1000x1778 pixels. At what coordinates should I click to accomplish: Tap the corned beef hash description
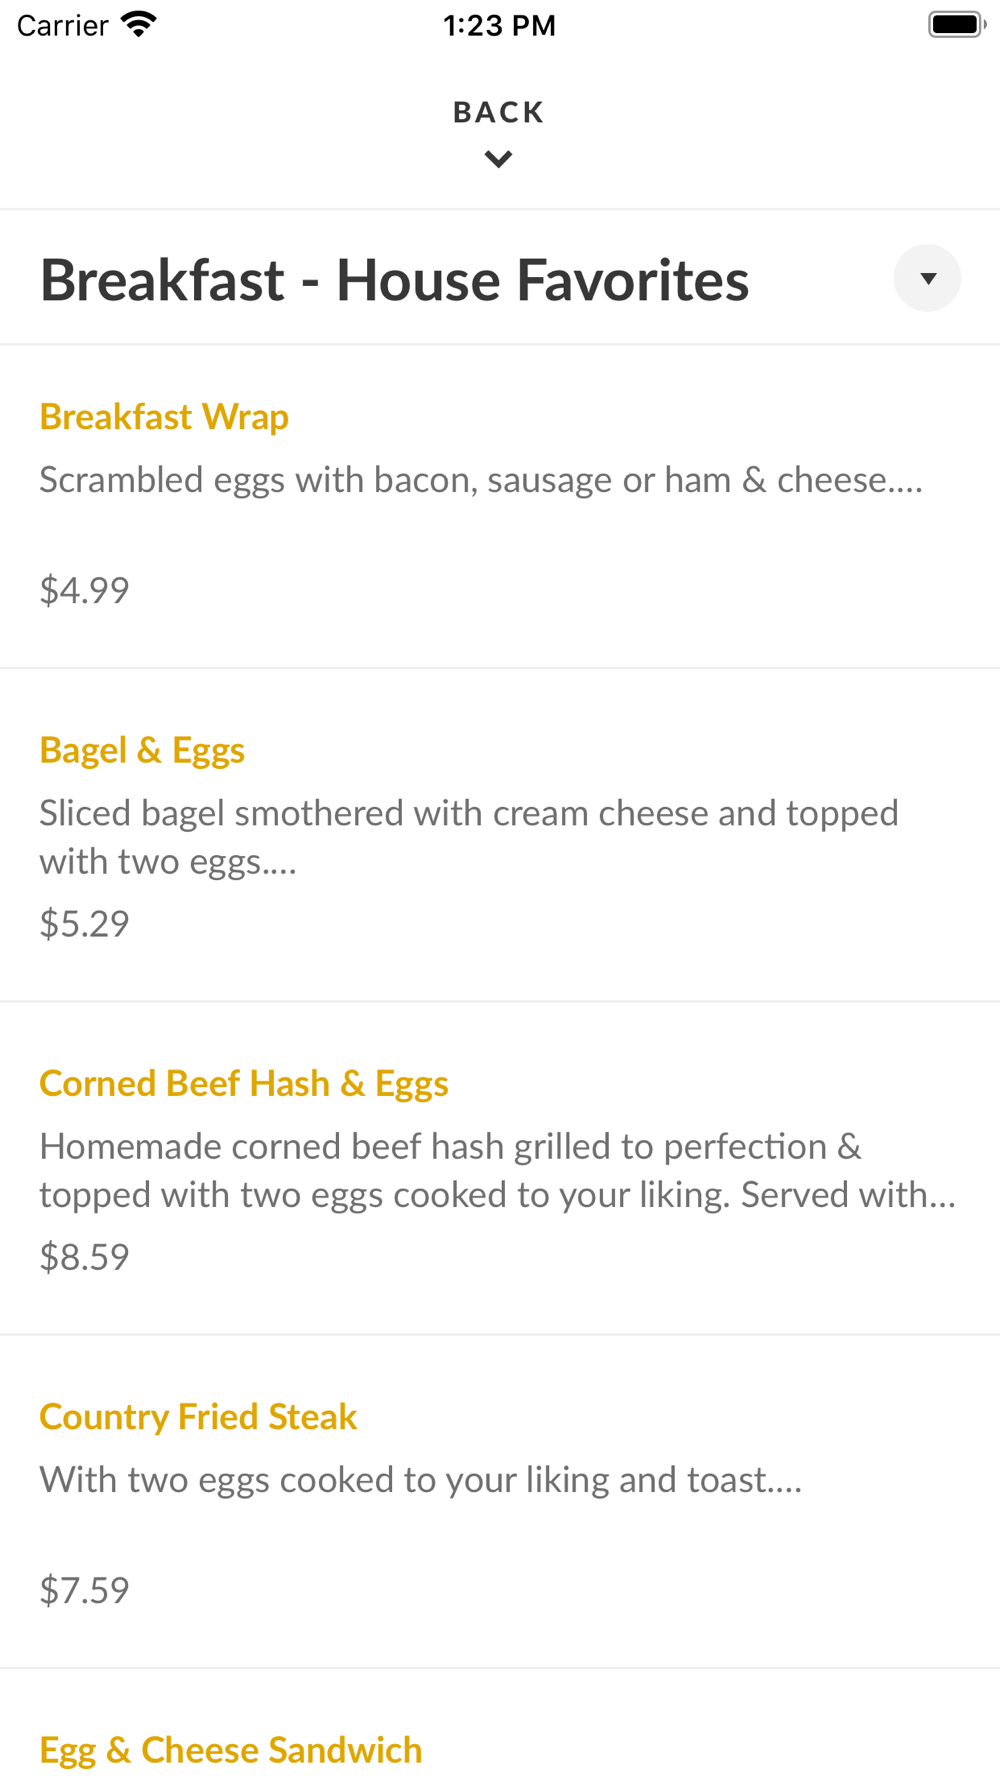497,1170
